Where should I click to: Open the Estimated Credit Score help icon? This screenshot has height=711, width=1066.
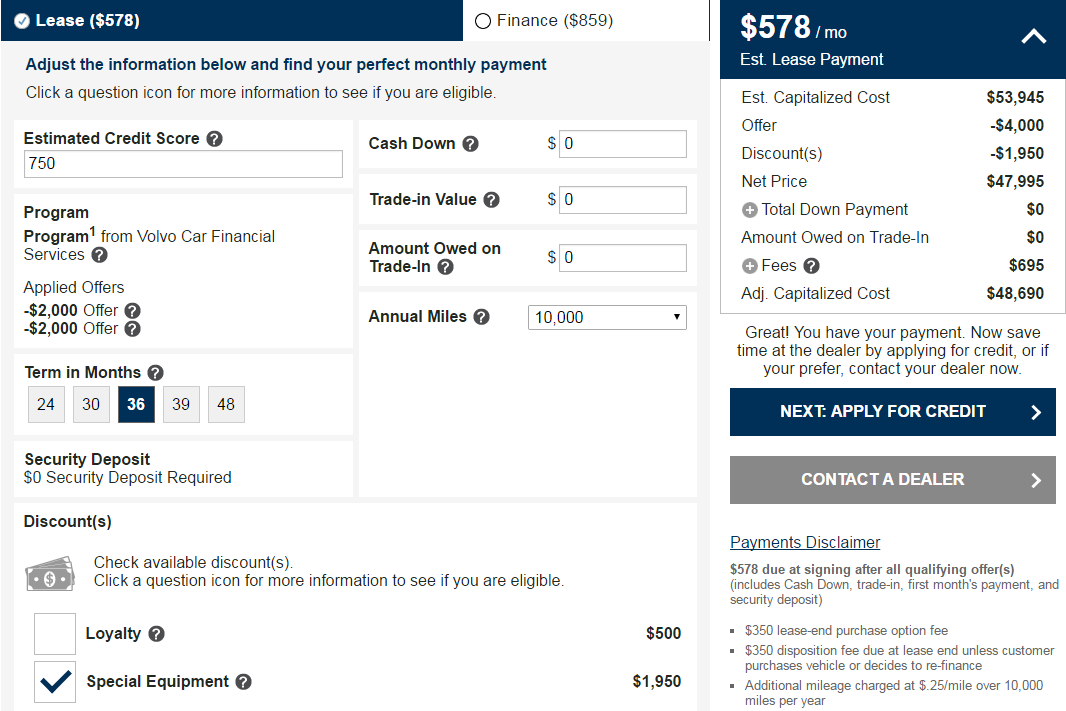click(x=214, y=138)
